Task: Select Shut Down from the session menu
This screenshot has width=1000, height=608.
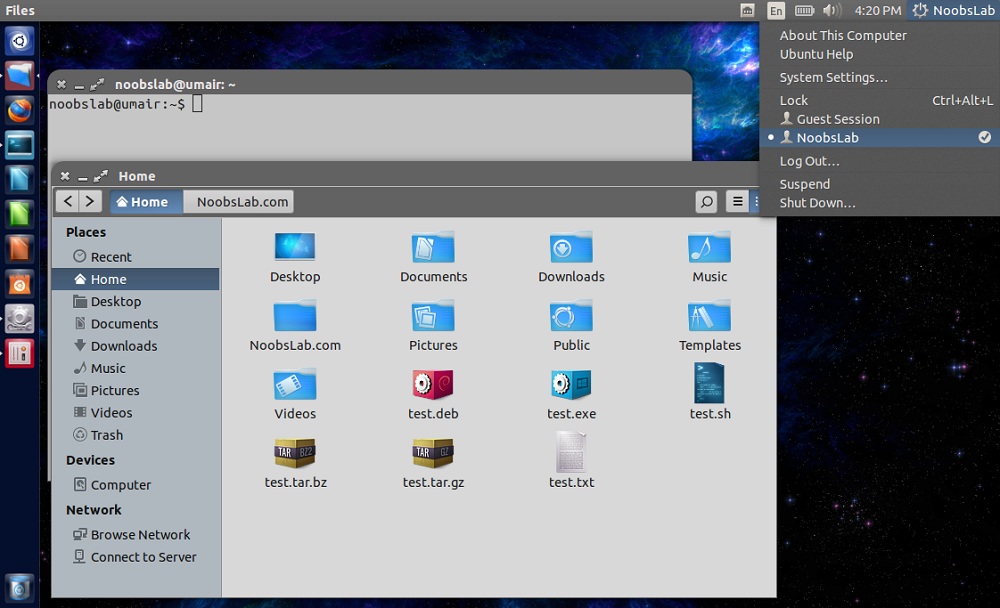Action: tap(817, 203)
